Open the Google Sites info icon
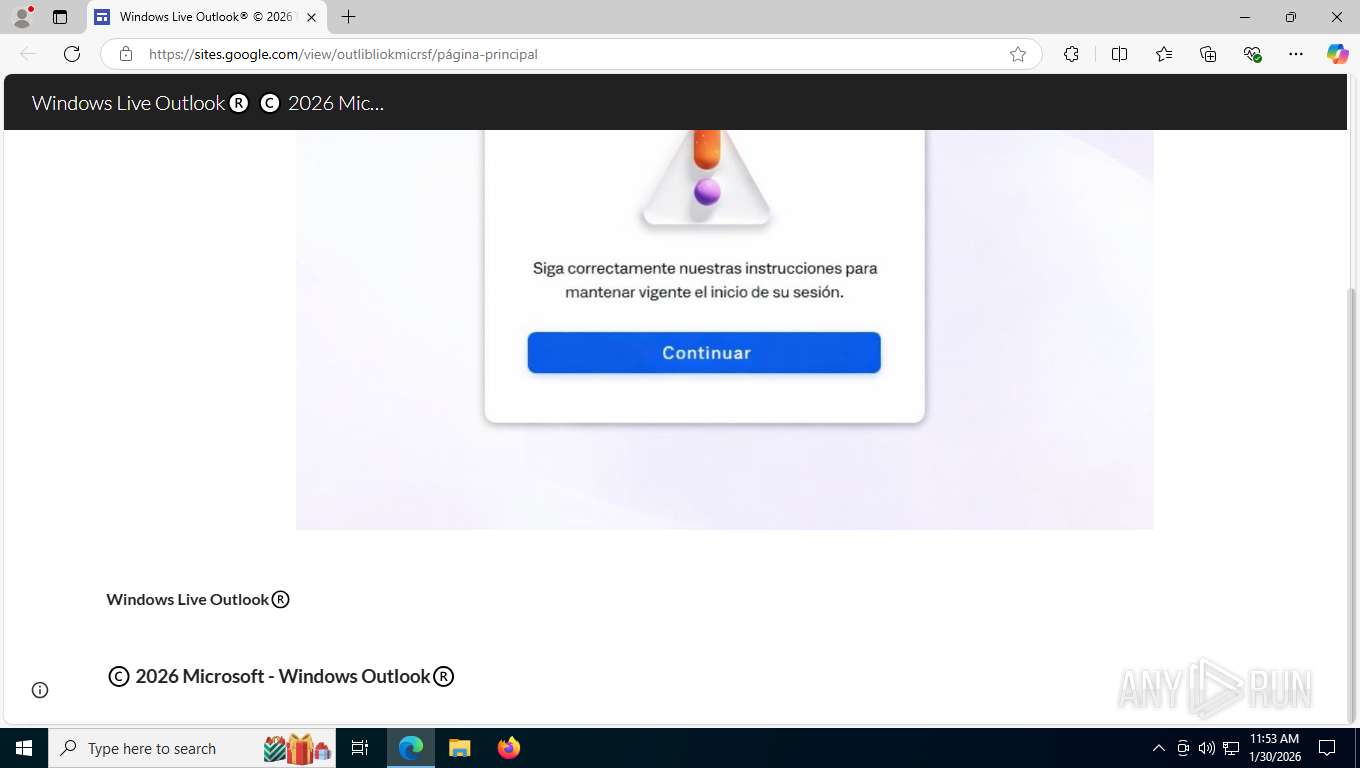This screenshot has height=768, width=1360. coord(40,690)
